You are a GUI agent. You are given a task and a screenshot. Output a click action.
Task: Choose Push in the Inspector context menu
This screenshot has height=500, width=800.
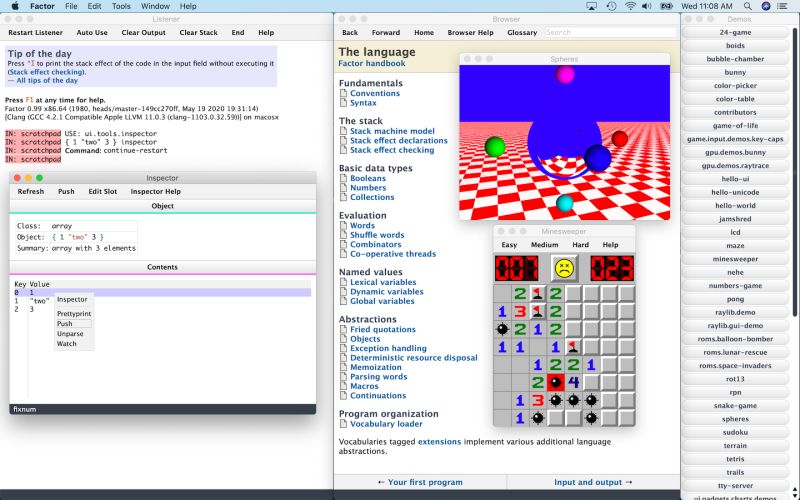[x=74, y=324]
